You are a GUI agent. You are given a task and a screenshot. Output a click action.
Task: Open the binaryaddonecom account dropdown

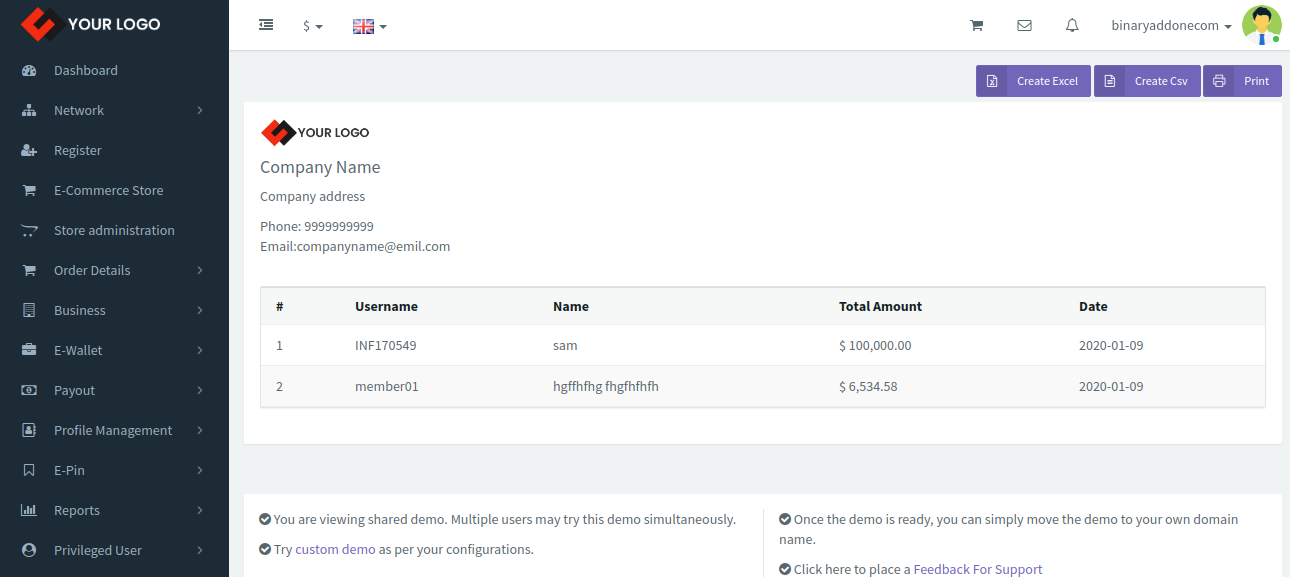coord(1171,26)
